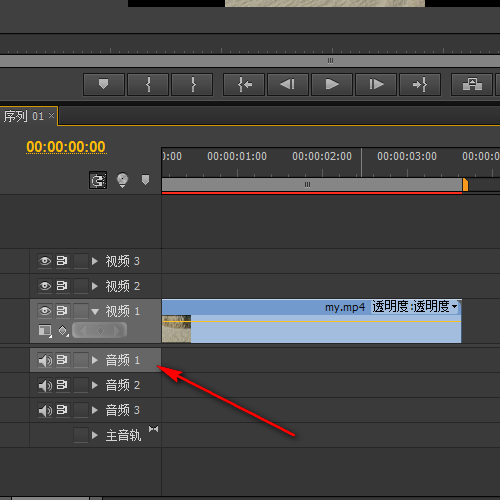Viewport: 500px width, 500px height.
Task: Toggle the Snap magnet icon in the timeline
Action: (98, 180)
